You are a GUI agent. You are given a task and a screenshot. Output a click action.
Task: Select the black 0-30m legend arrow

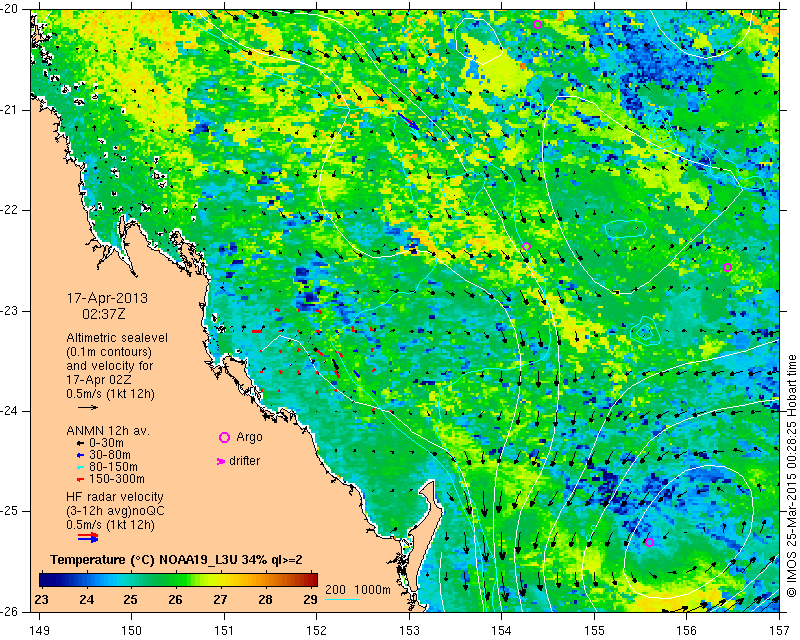coord(80,444)
